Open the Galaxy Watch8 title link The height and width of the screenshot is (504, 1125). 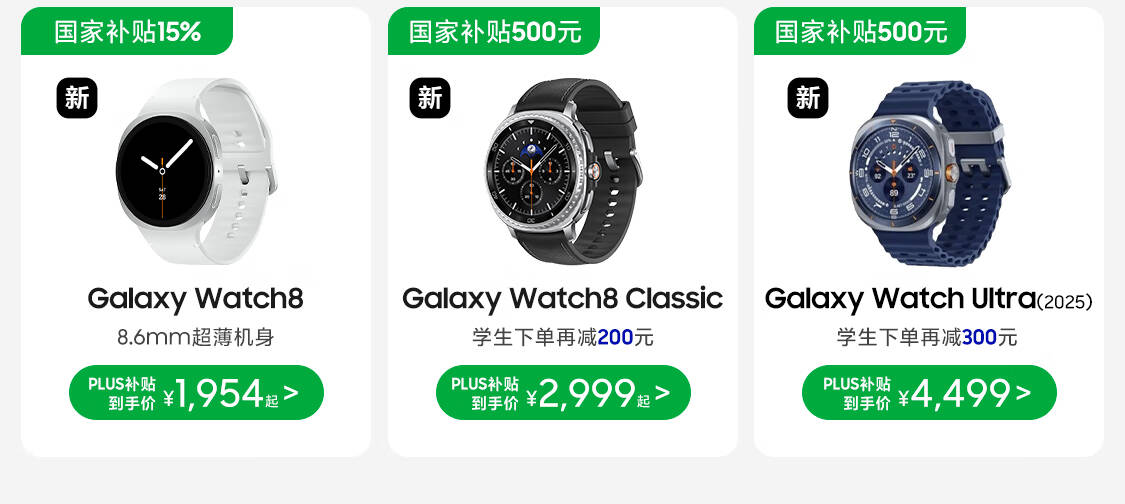(195, 299)
